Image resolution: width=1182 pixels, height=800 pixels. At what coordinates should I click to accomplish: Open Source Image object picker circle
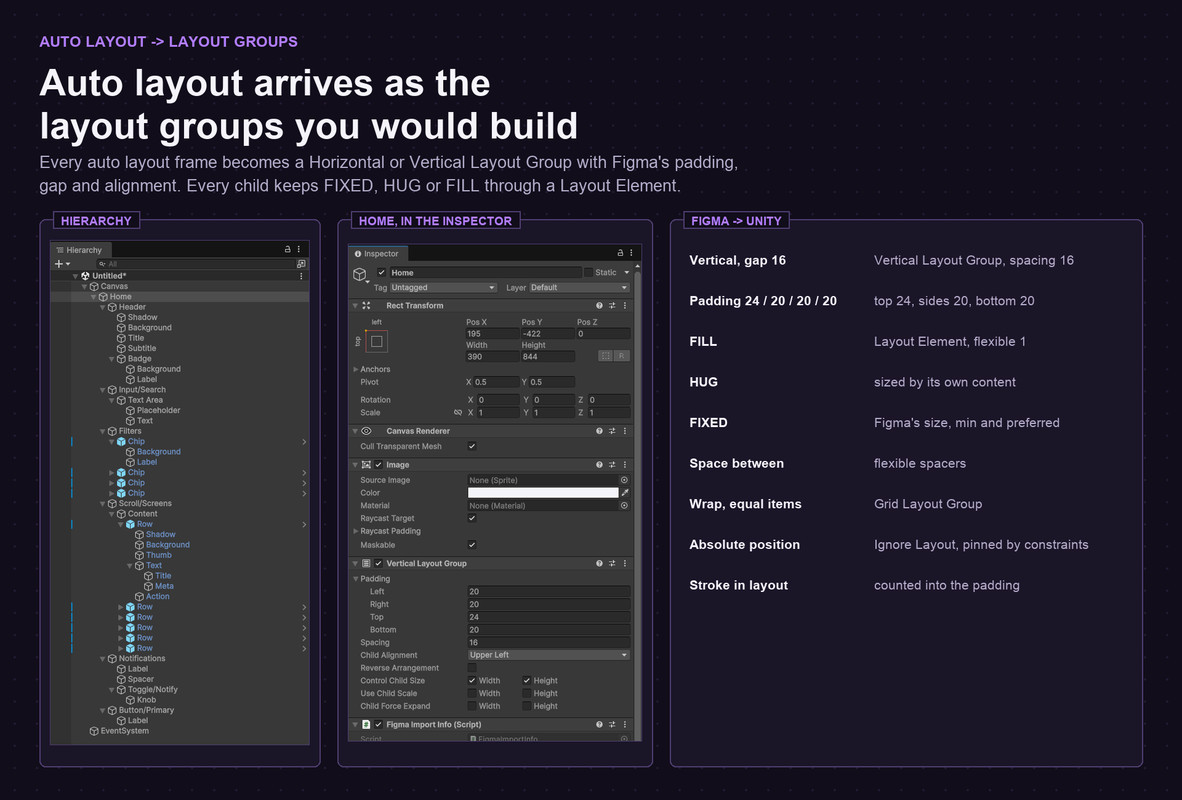click(624, 480)
